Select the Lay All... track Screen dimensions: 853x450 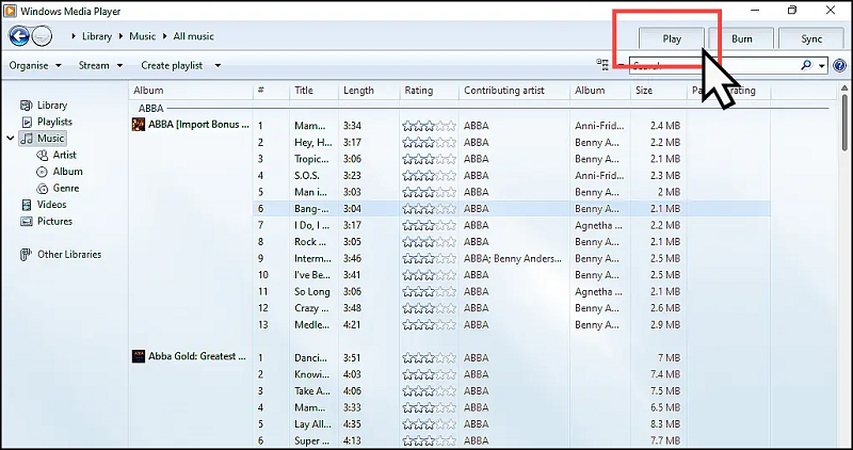pos(312,424)
